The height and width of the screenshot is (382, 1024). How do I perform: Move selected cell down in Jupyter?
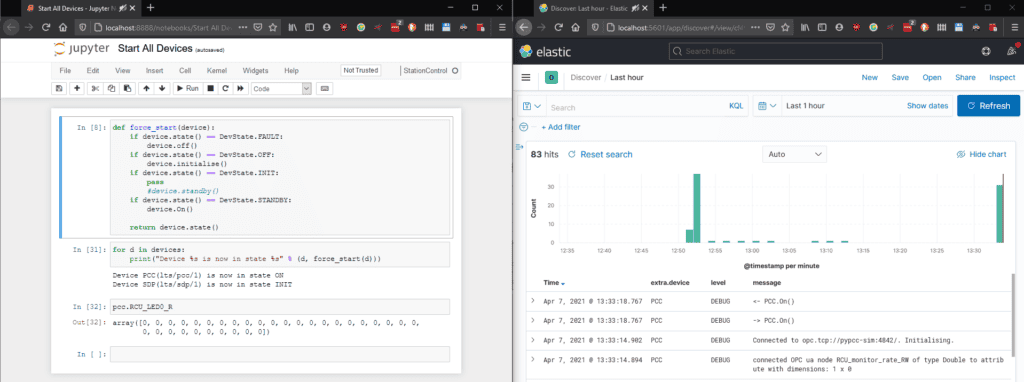[162, 88]
